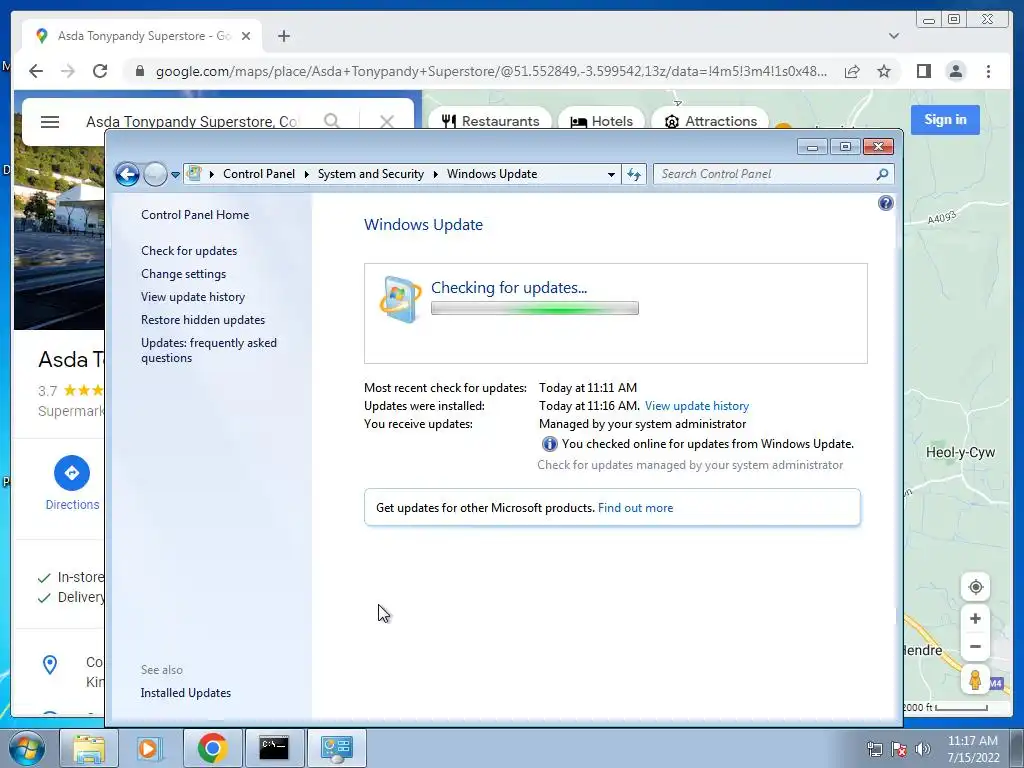
Task: Click Restore hidden updates
Action: click(x=203, y=319)
